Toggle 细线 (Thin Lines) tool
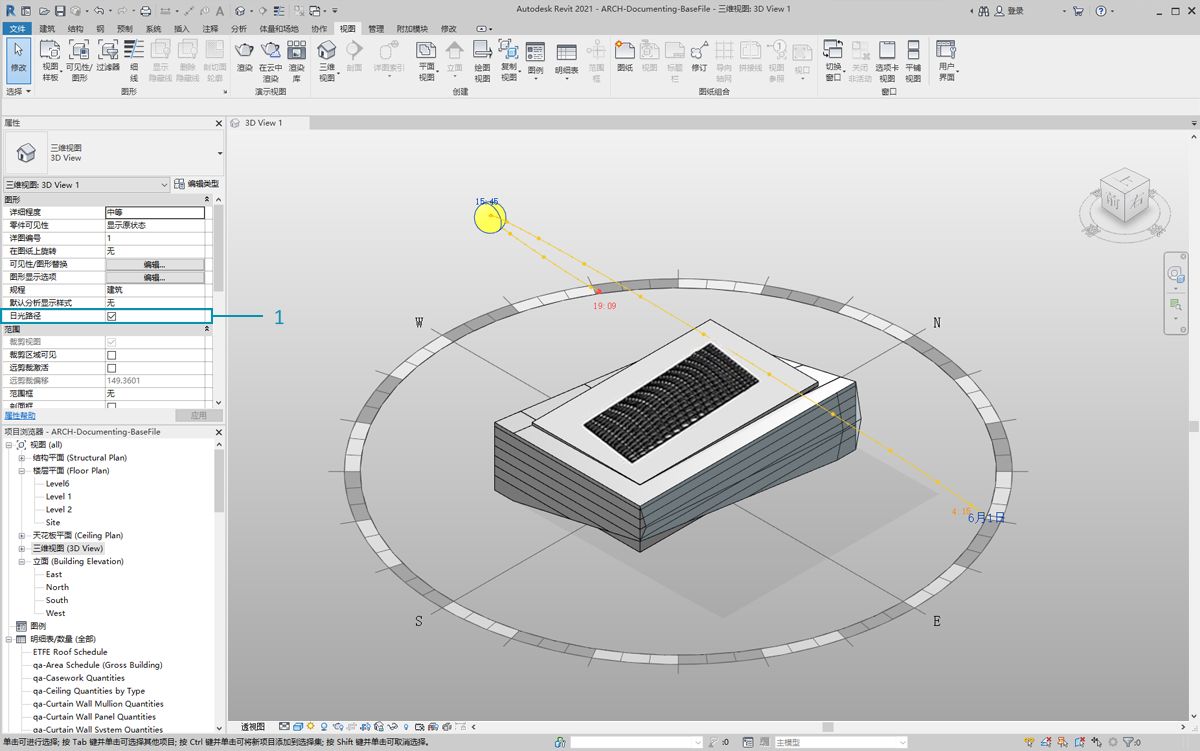Viewport: 1200px width, 751px height. point(134,59)
